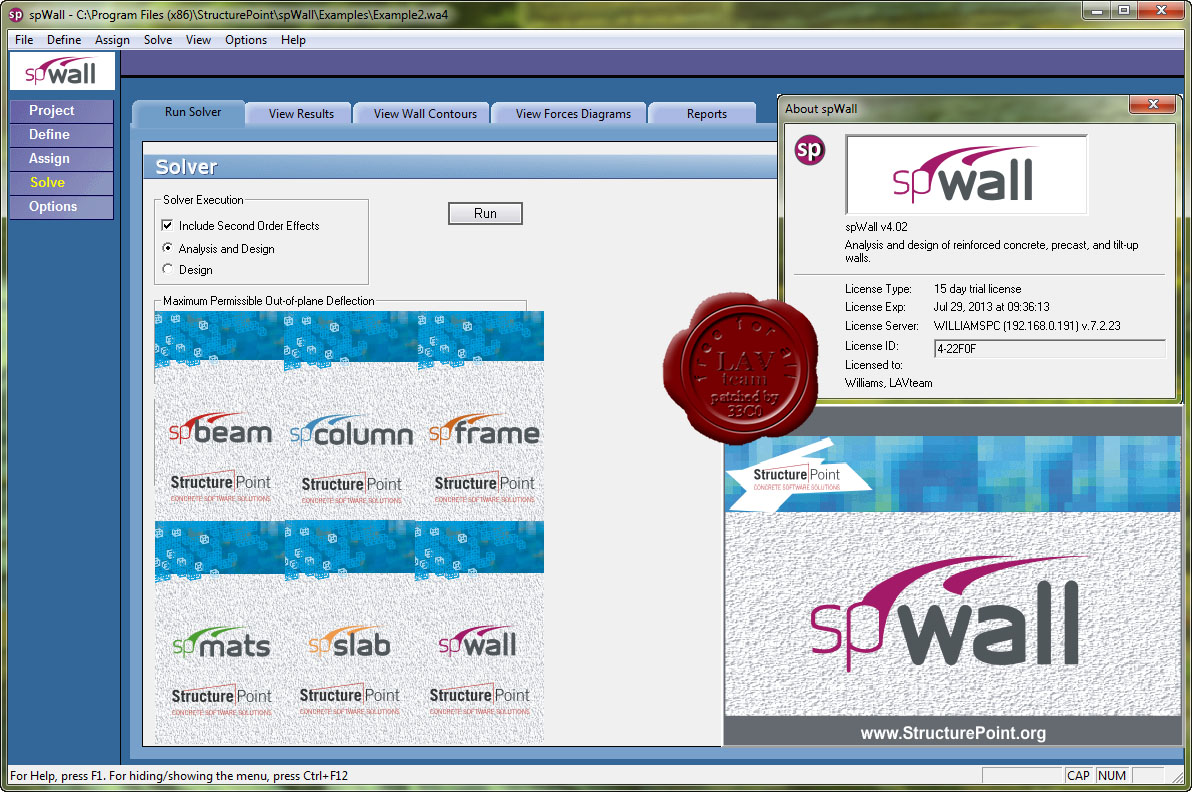The width and height of the screenshot is (1192, 792).
Task: Click the license expiry date Jul 29, 2013
Action: 991,307
